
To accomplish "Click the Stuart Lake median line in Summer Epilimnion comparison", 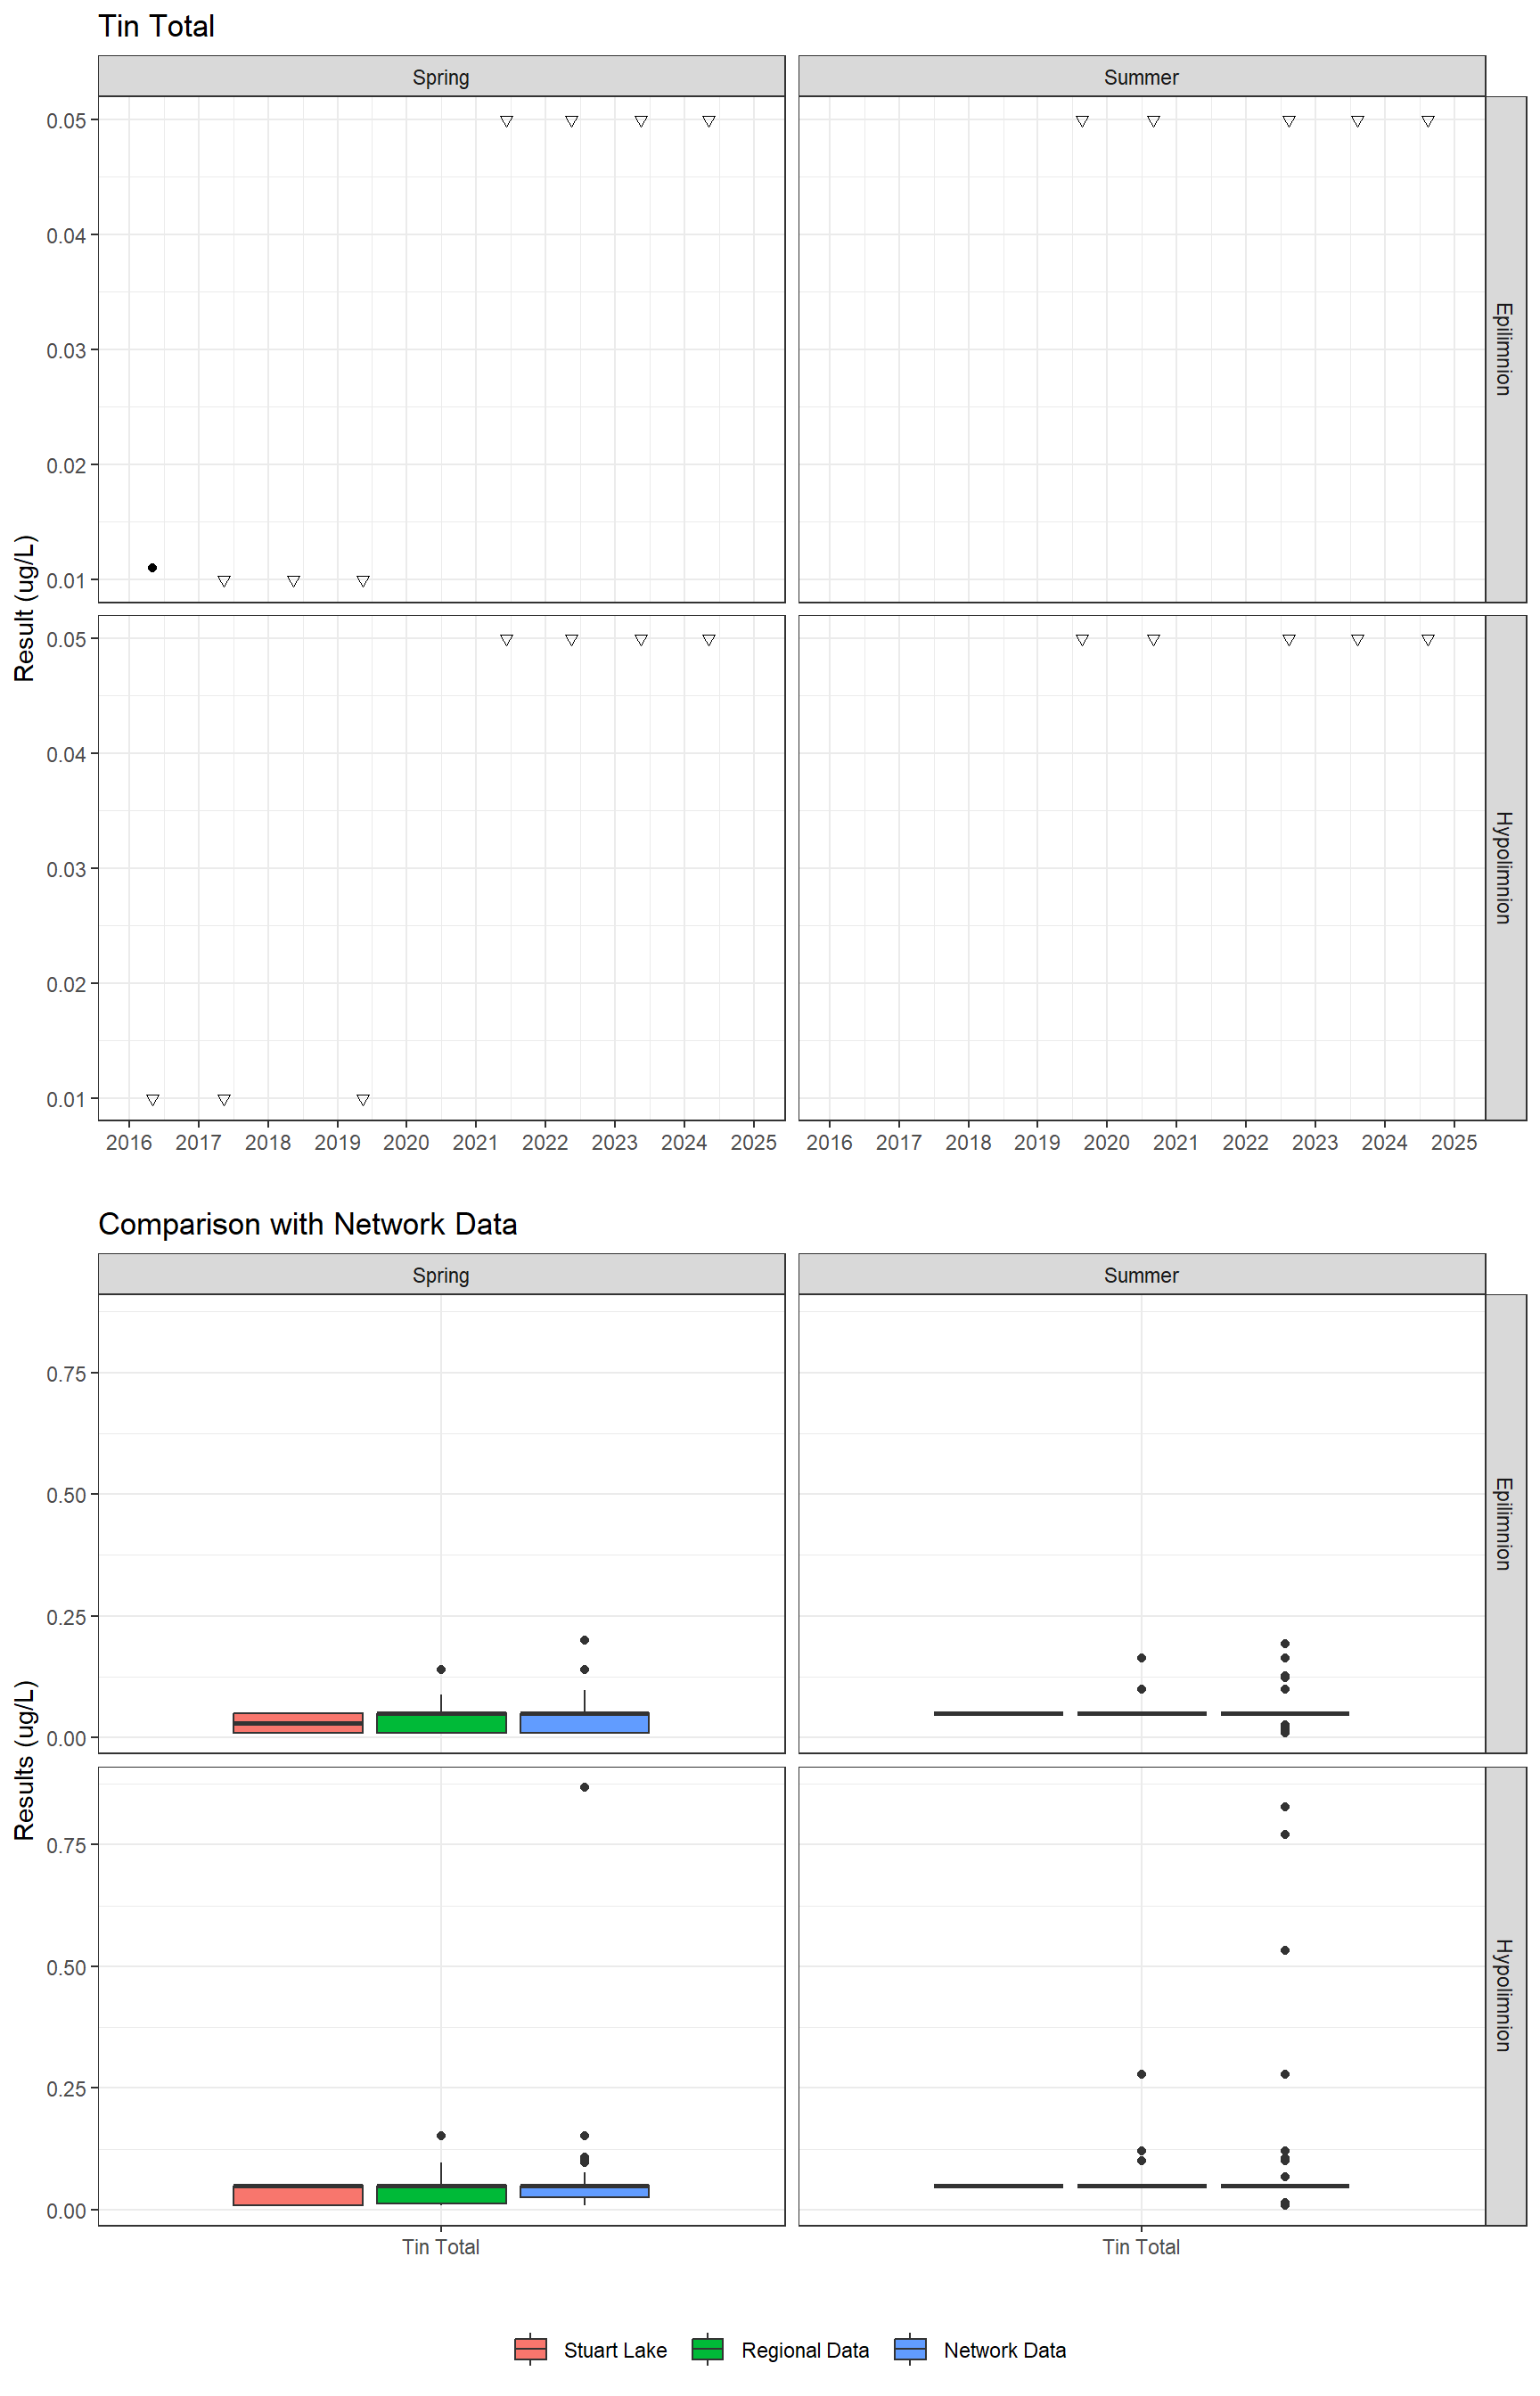I will tap(998, 1713).
